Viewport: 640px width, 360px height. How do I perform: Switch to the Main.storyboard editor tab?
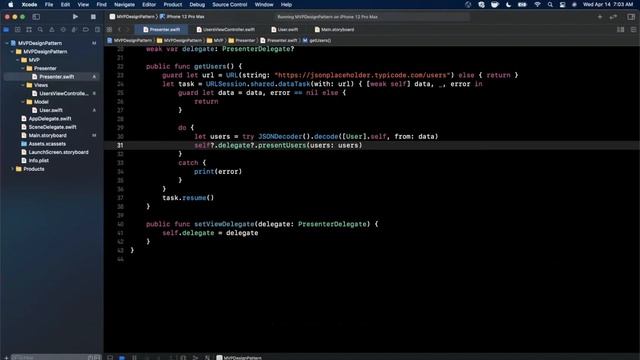tap(334, 29)
